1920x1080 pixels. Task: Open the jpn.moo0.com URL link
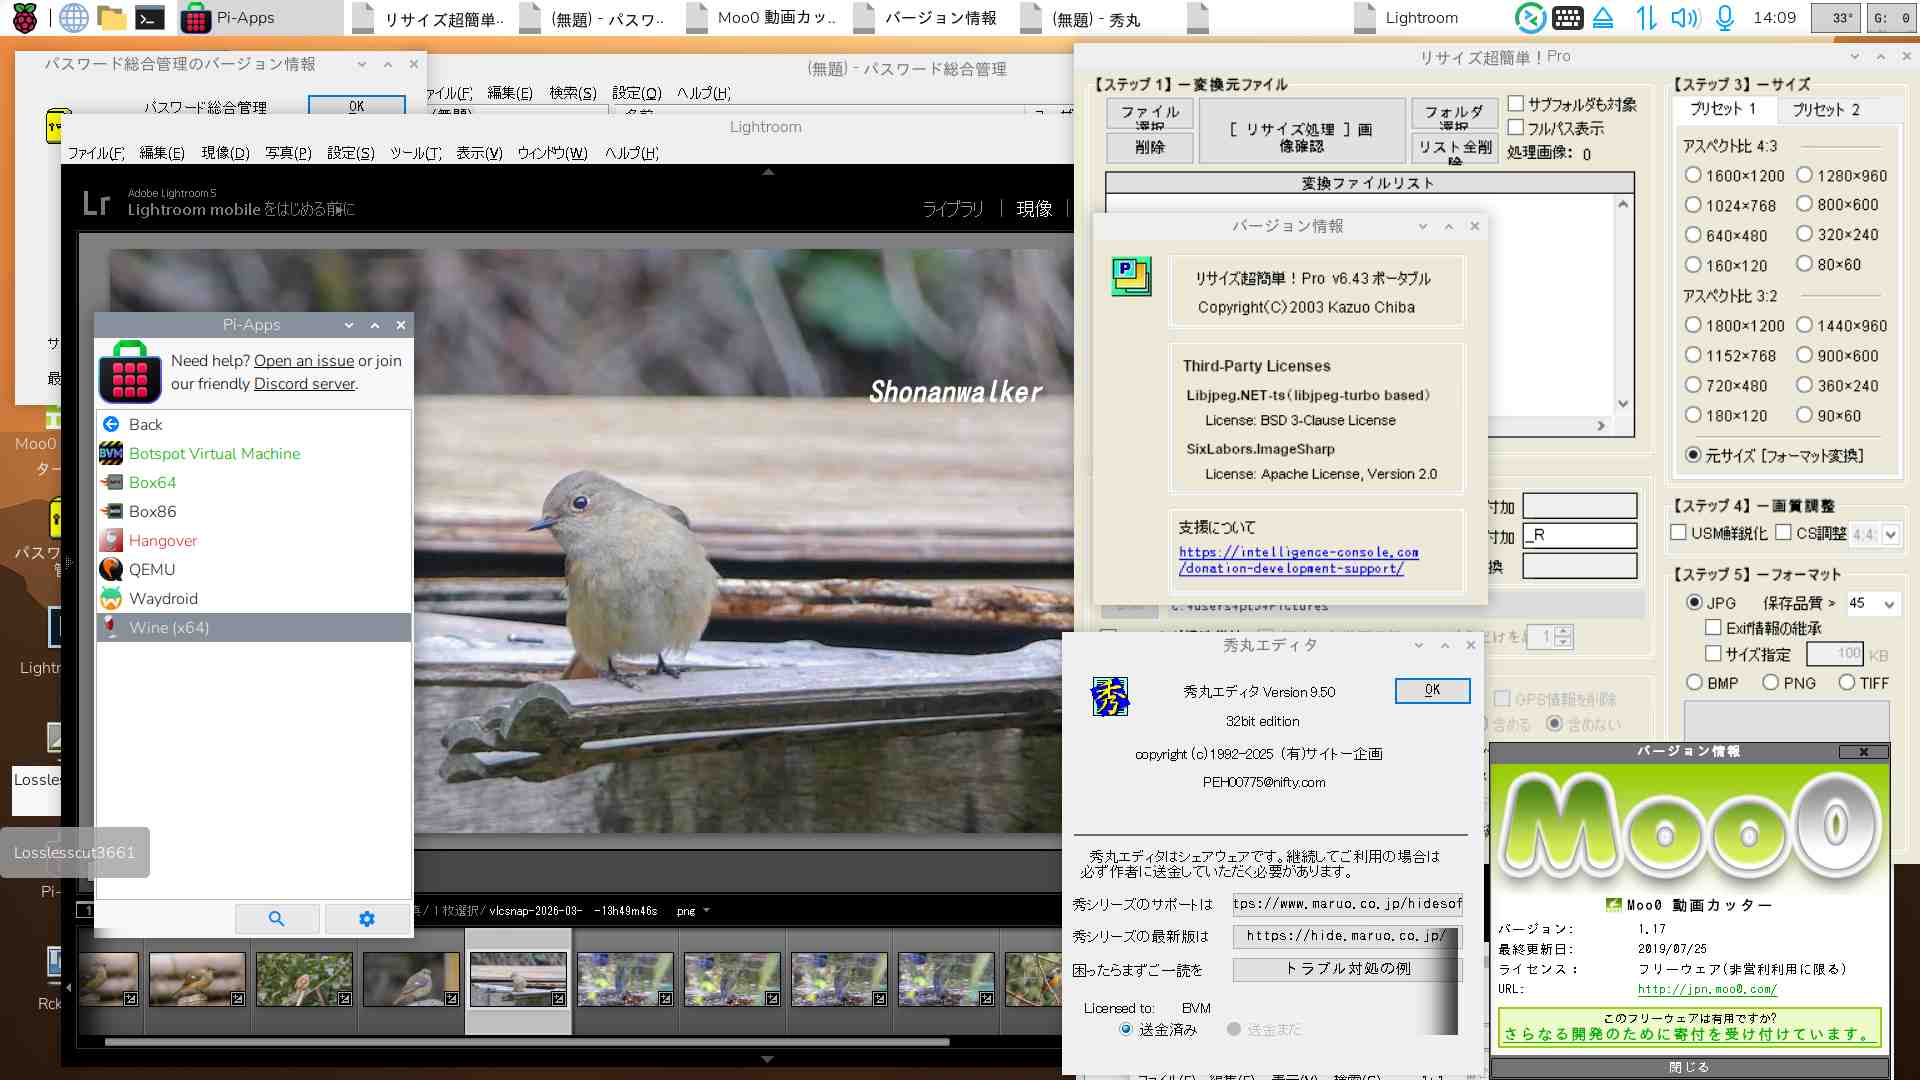1706,989
